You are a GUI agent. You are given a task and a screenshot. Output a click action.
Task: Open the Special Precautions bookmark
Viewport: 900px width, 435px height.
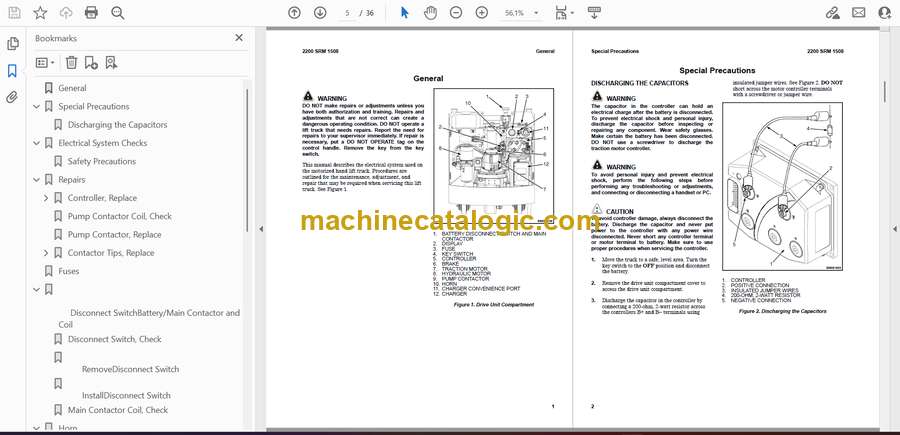(94, 106)
